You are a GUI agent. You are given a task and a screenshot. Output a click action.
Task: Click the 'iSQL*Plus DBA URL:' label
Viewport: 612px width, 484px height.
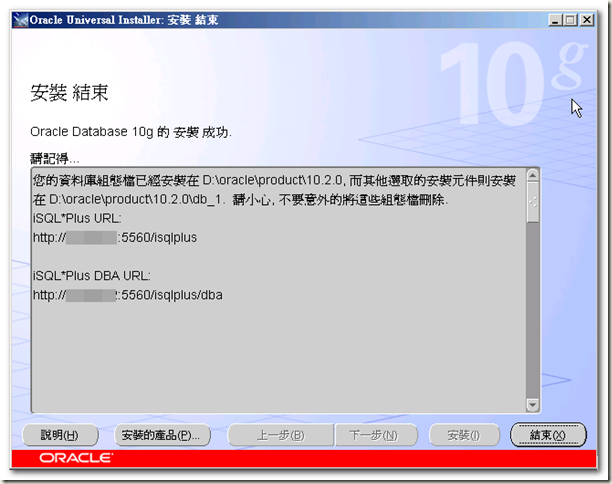[91, 276]
